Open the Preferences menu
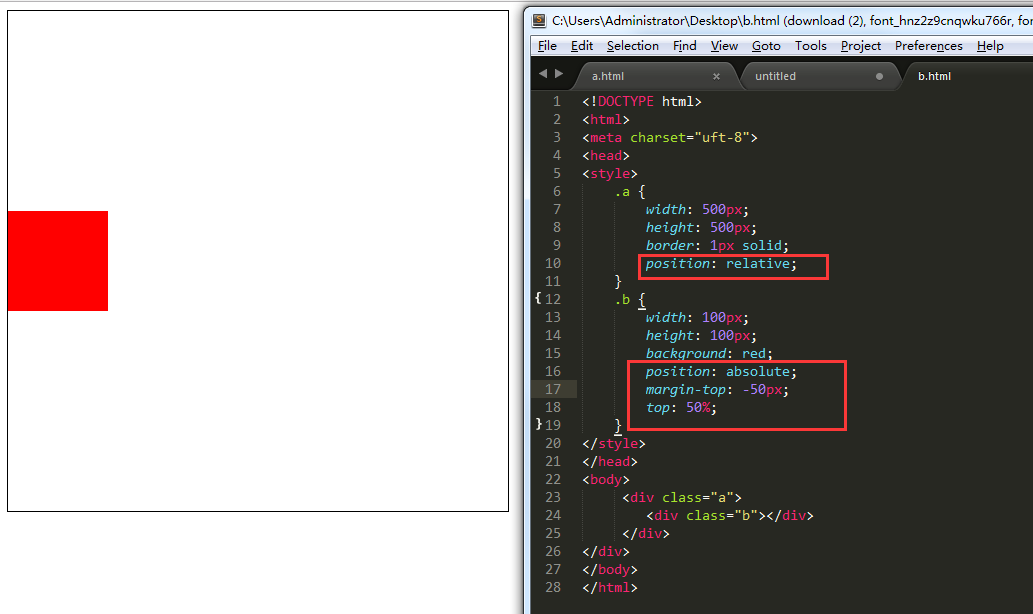Image resolution: width=1033 pixels, height=614 pixels. [x=928, y=45]
